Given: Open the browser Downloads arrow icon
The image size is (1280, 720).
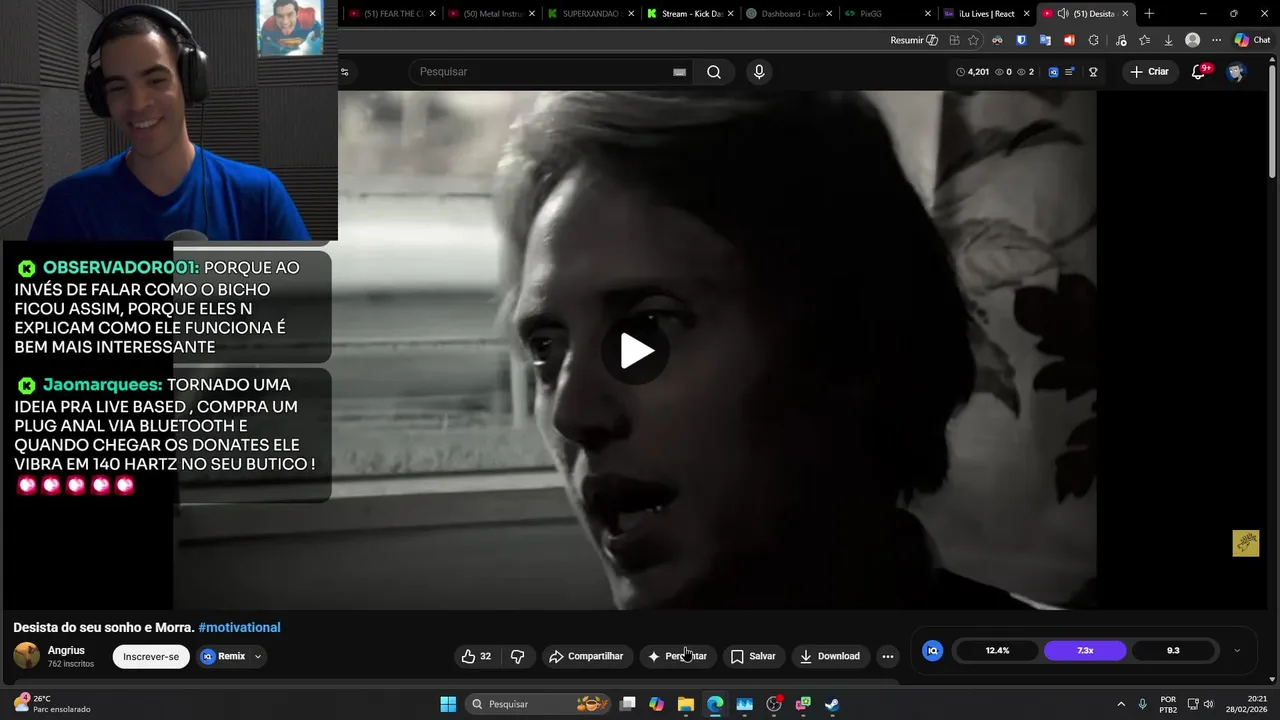Looking at the screenshot, I should coord(1168,40).
